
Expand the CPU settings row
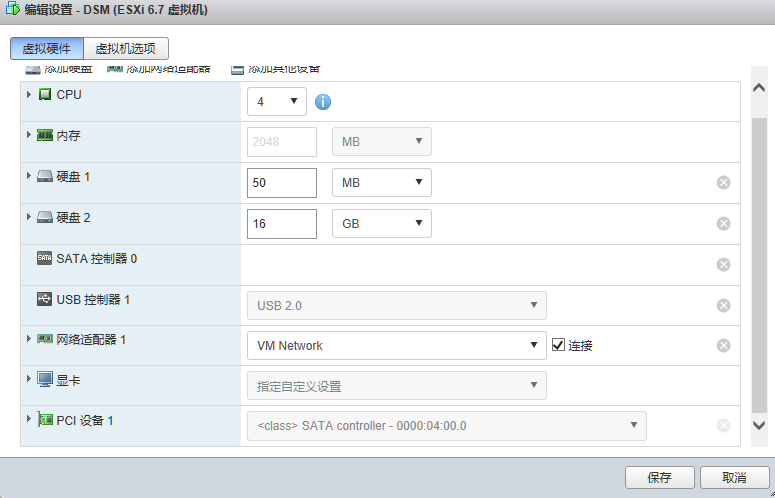(x=29, y=94)
